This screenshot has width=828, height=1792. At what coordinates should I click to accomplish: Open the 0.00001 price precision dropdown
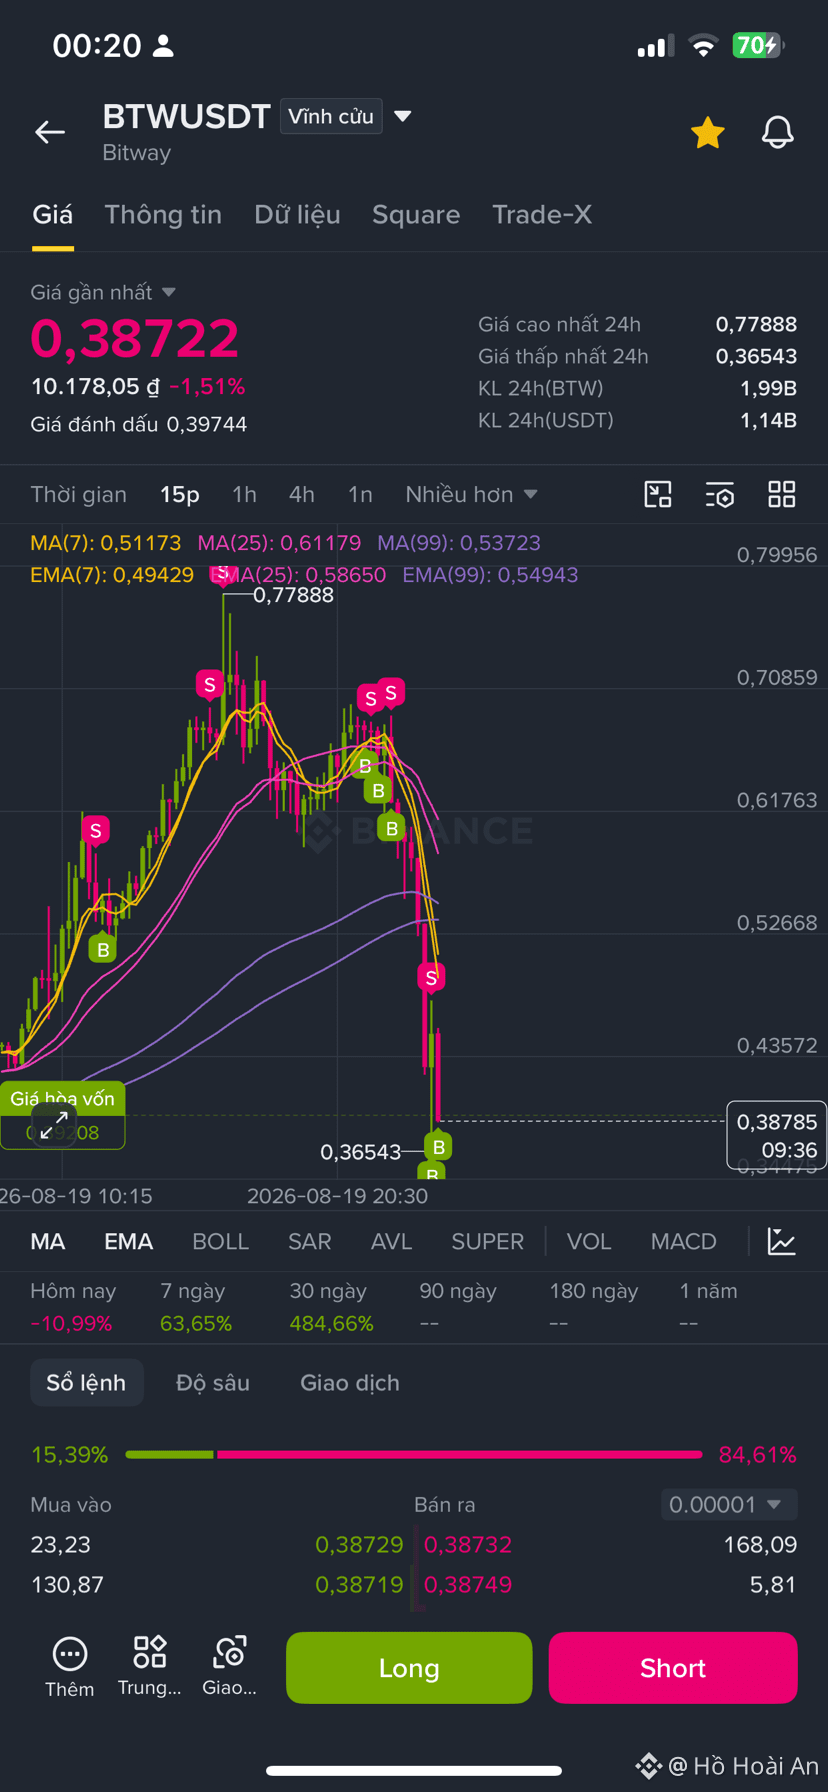tap(729, 1504)
